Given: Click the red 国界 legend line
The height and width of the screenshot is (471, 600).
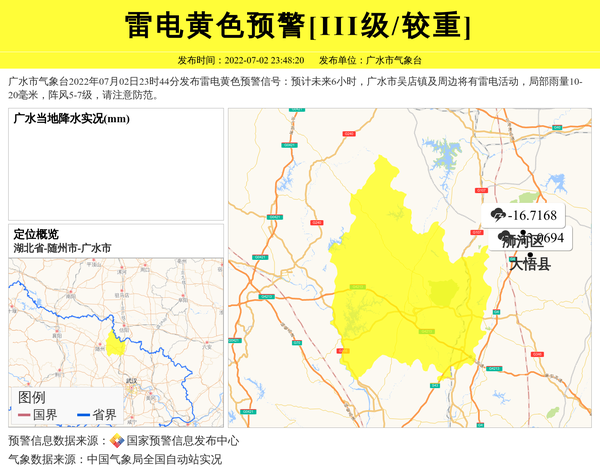Looking at the screenshot, I should (23, 415).
